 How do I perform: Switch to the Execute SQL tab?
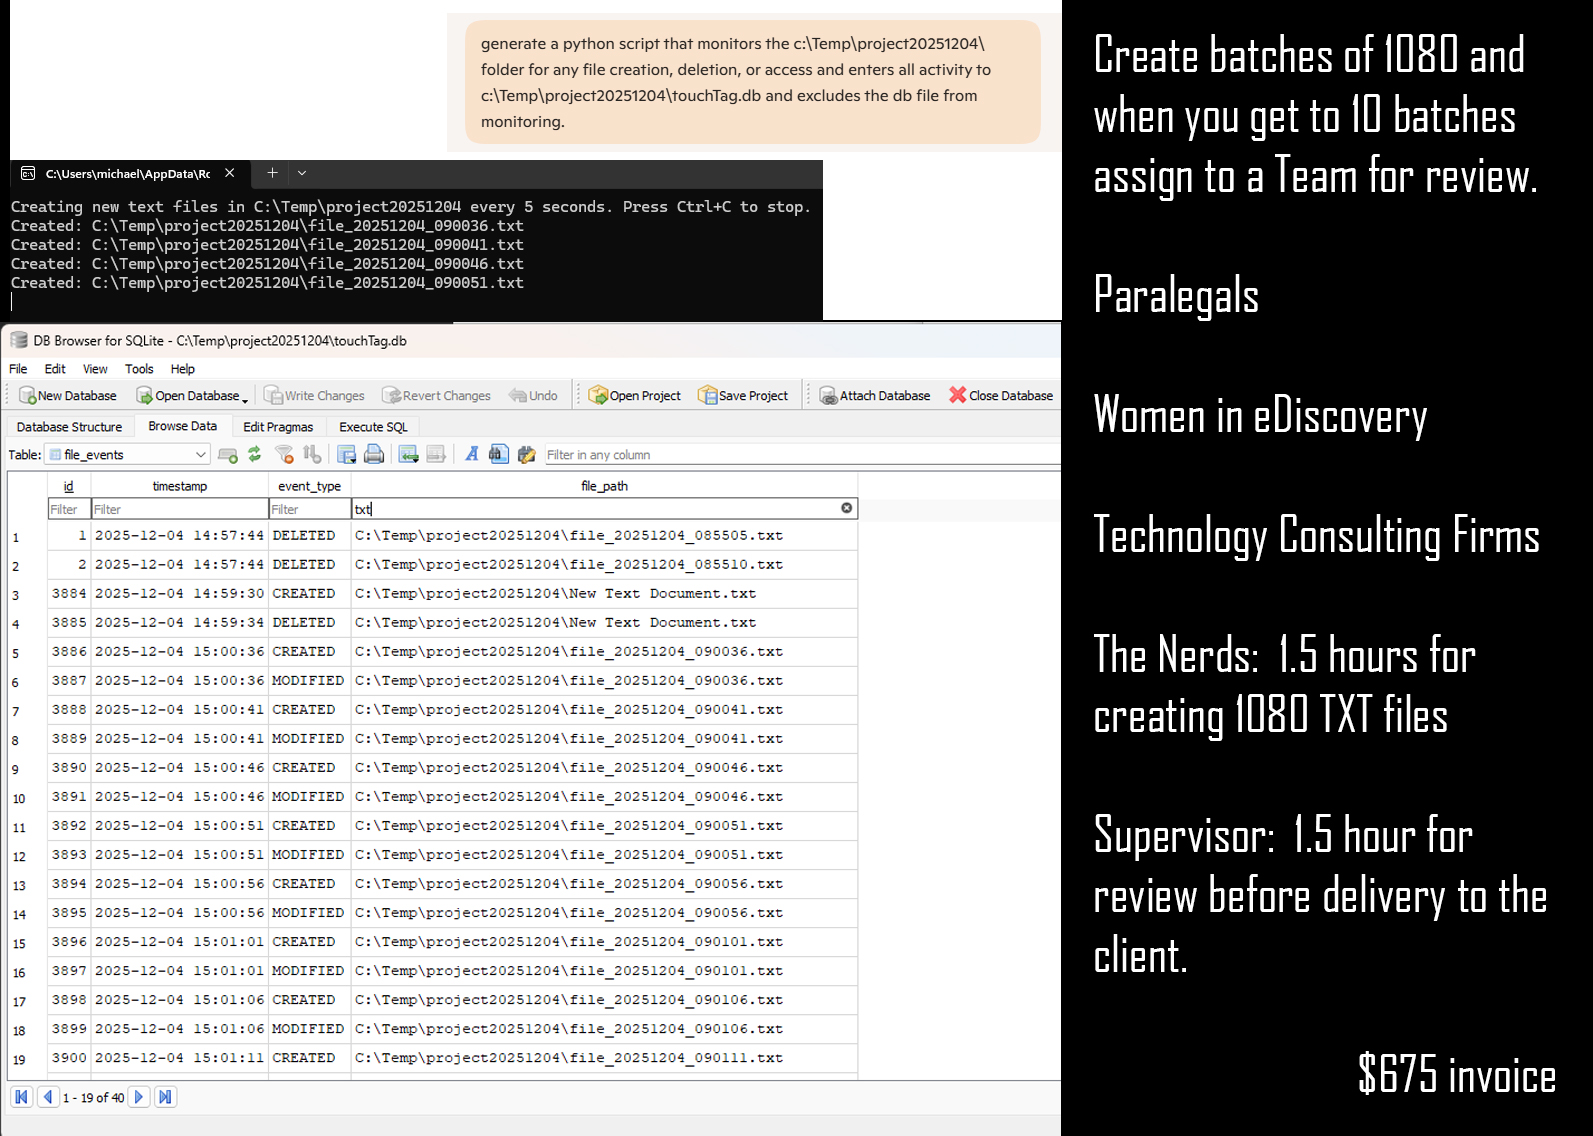click(373, 427)
